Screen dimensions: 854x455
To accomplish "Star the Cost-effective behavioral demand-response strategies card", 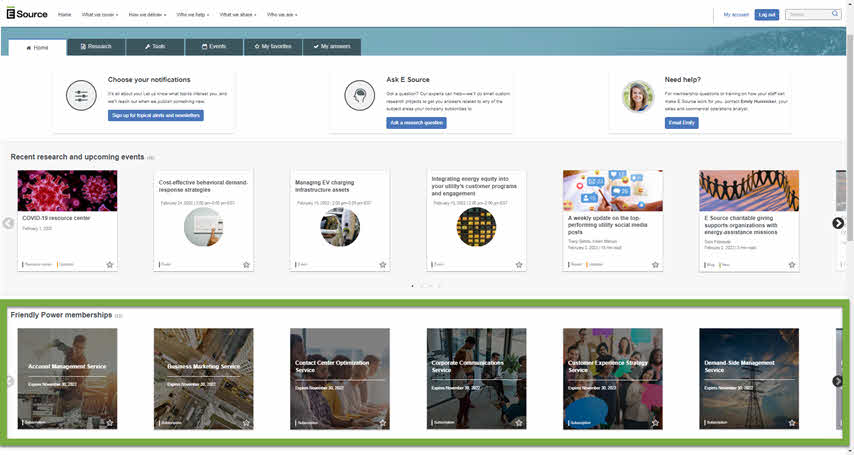I will click(246, 265).
